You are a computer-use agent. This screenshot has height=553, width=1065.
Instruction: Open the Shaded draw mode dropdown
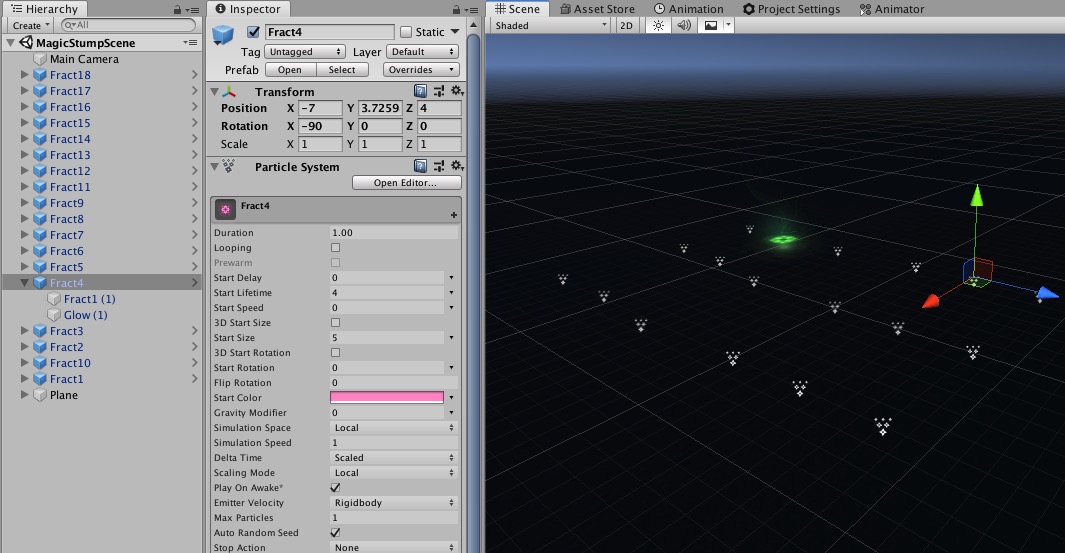[x=551, y=25]
